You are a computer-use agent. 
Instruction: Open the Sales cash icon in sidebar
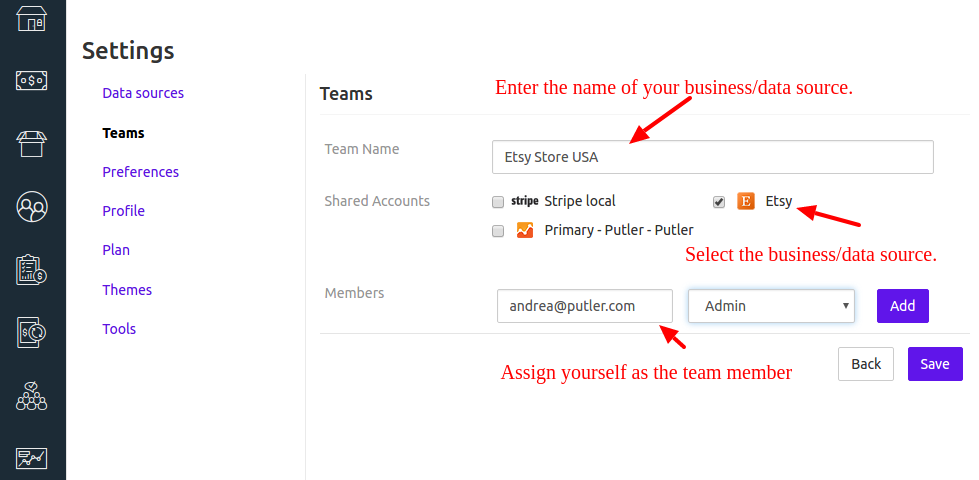[32, 81]
